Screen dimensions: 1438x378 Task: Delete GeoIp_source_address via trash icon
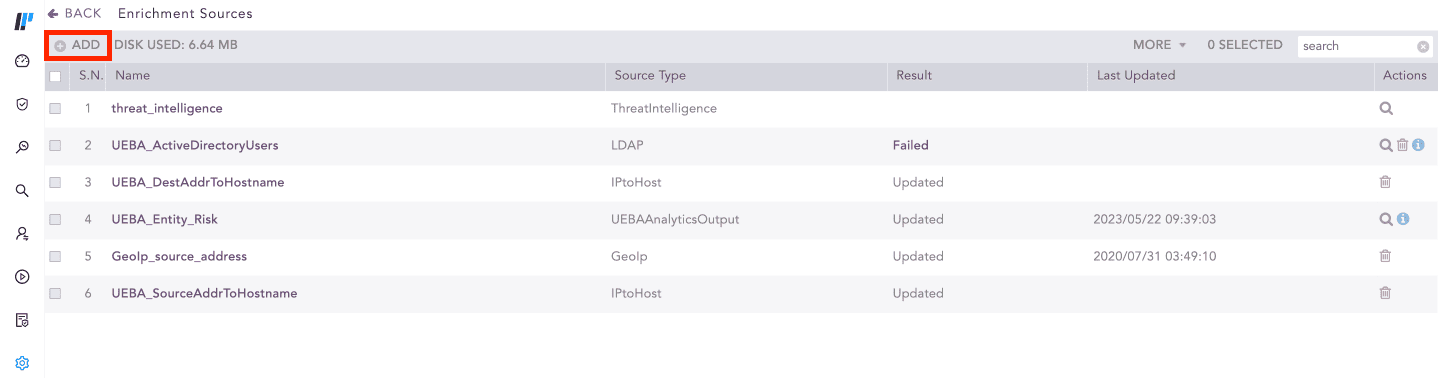[x=1385, y=256]
